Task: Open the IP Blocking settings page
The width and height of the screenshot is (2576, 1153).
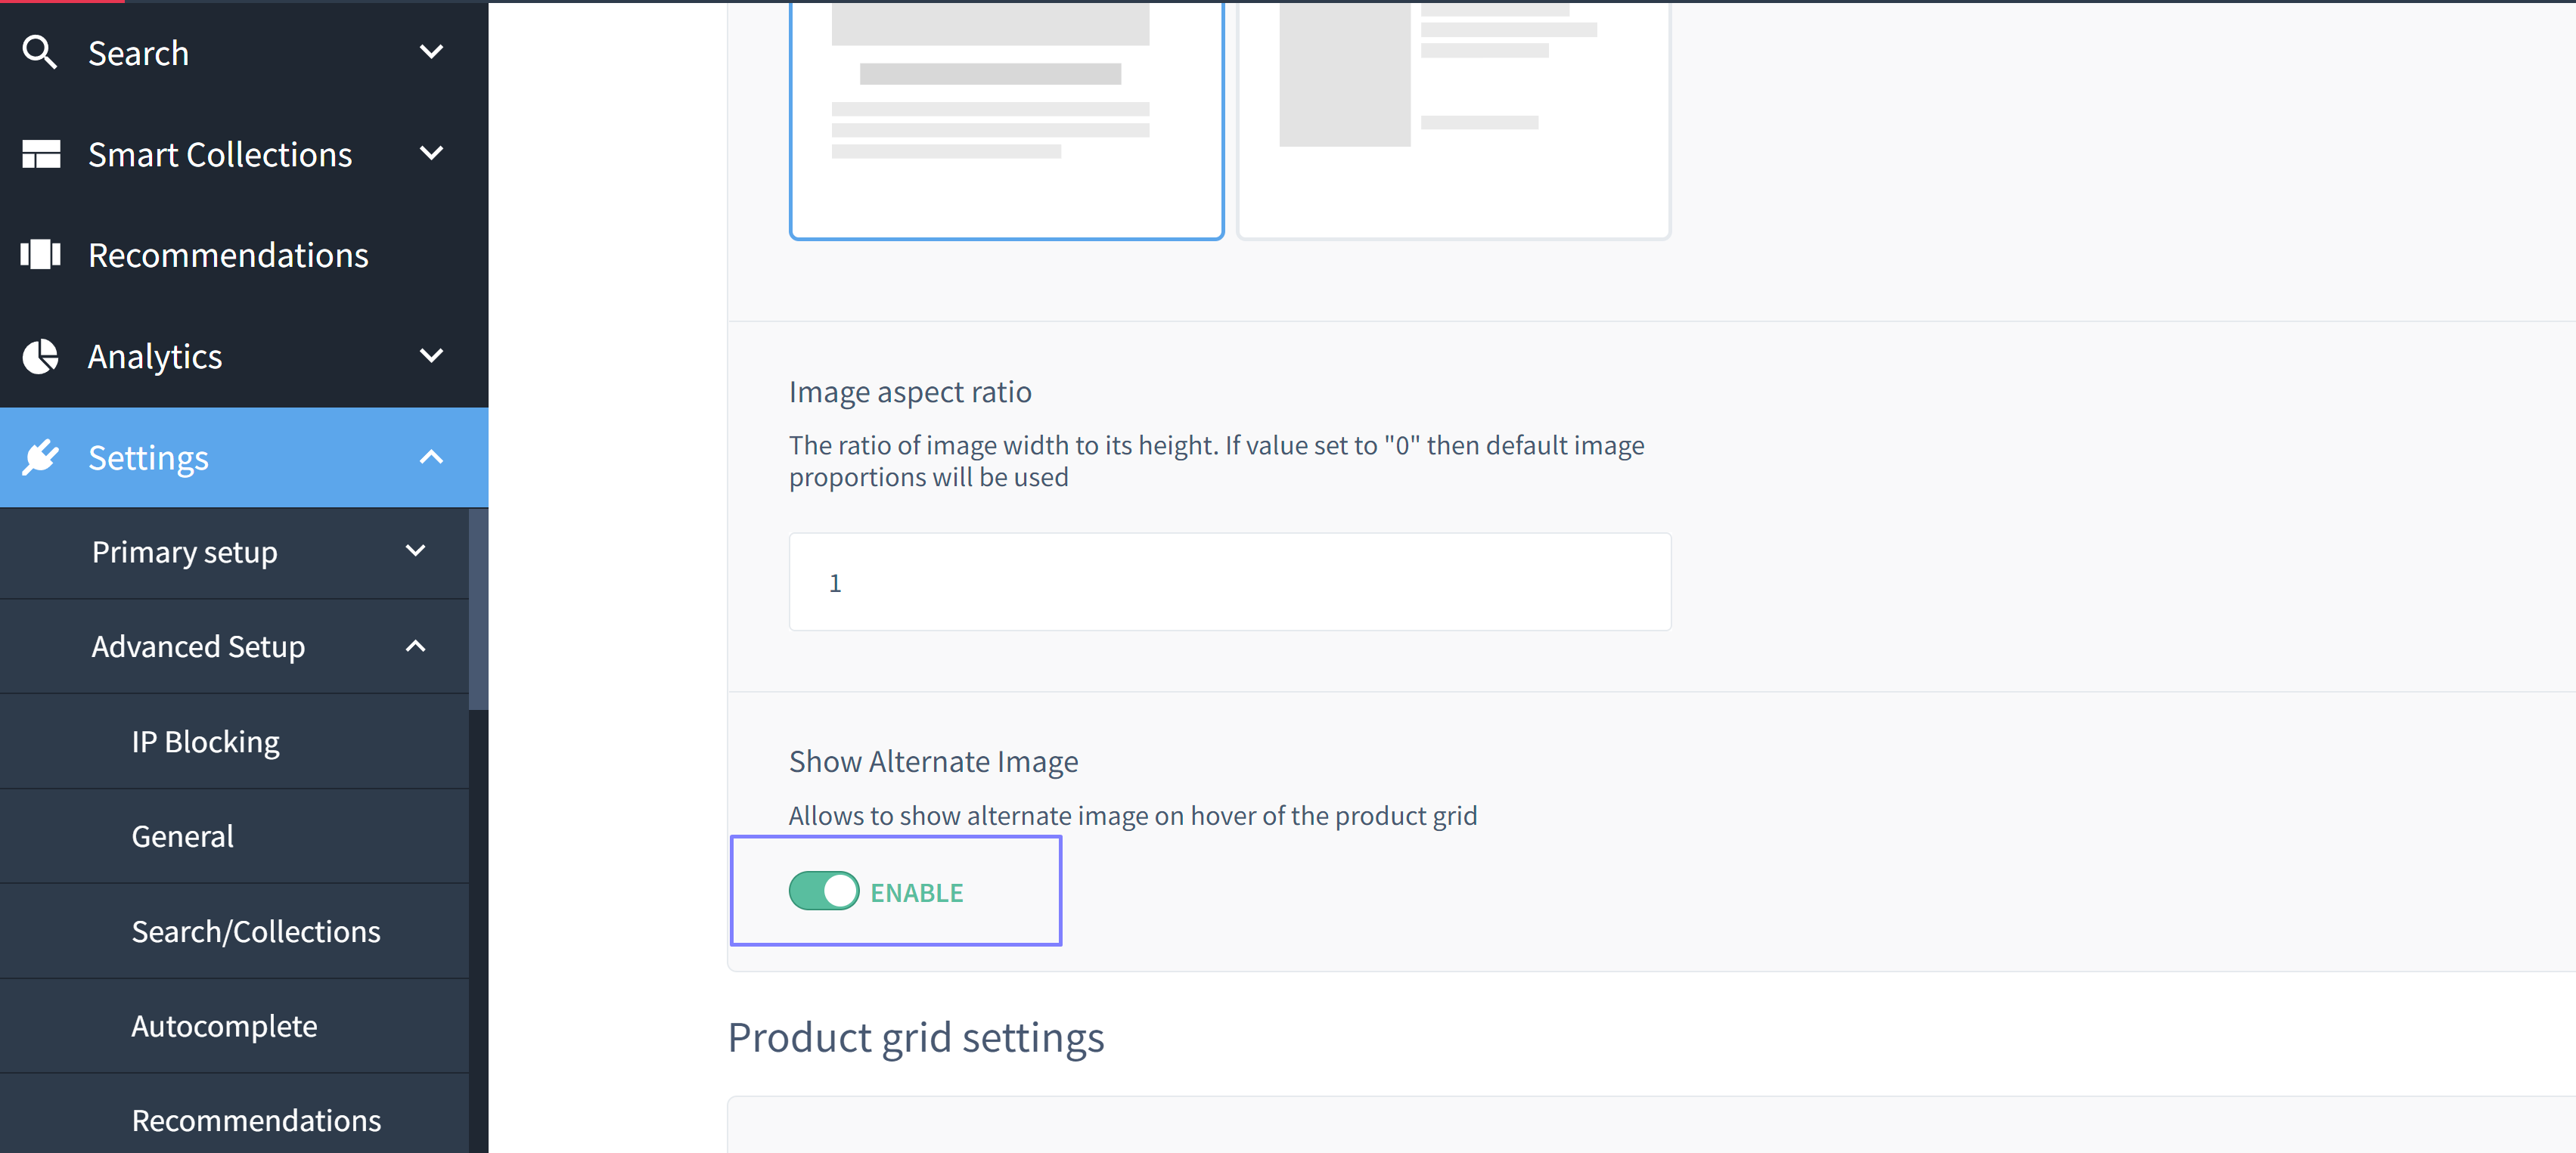Action: 205,741
